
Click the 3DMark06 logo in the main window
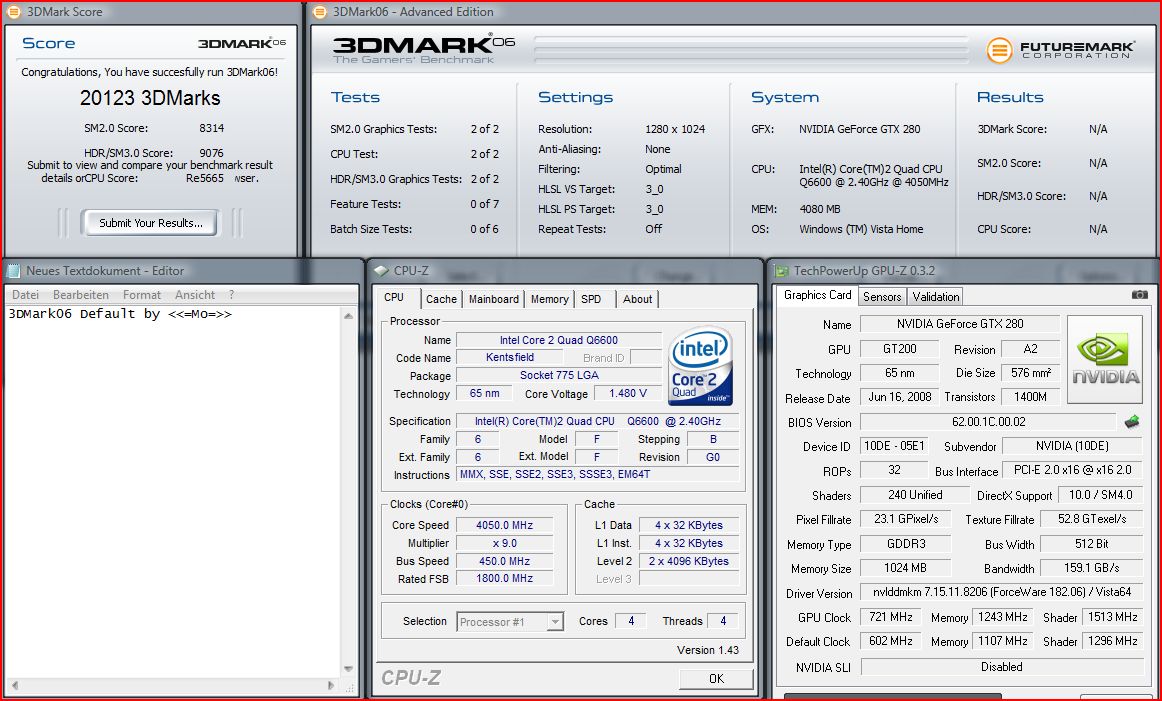point(423,50)
